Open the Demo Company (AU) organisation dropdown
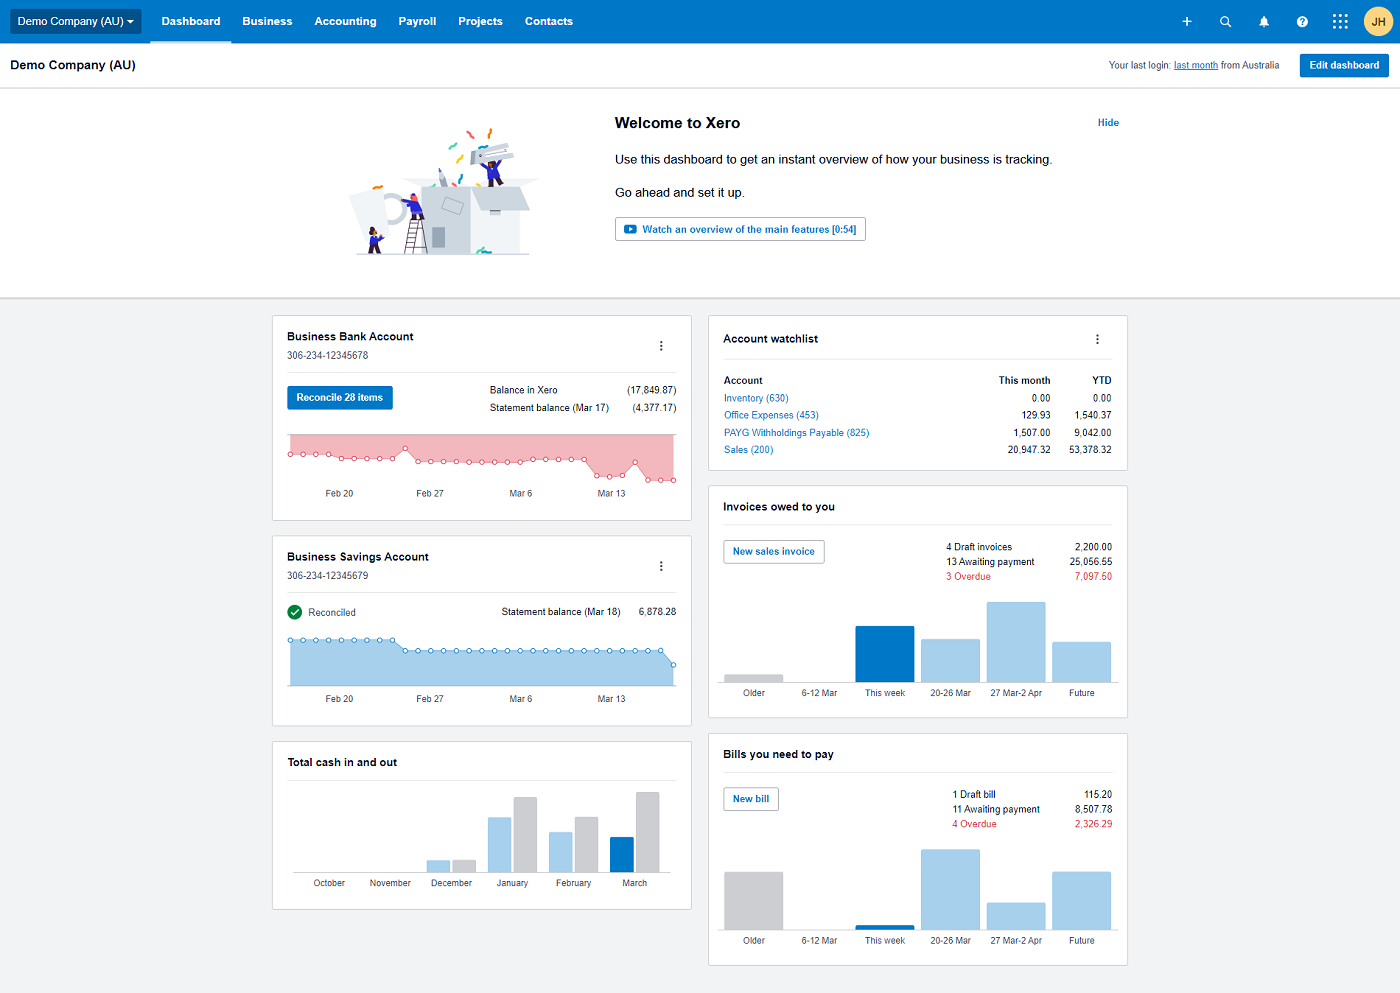Screen dimensions: 1400x993 click(75, 21)
